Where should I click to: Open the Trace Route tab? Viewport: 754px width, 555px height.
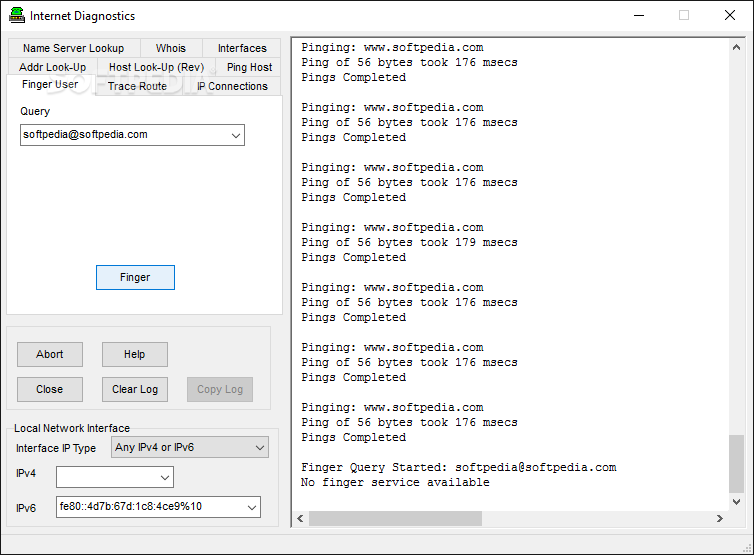(138, 86)
